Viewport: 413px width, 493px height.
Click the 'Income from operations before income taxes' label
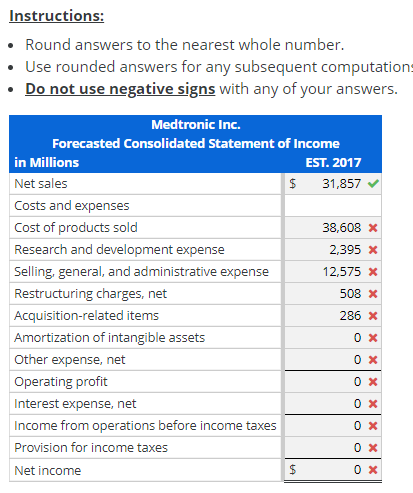(145, 426)
